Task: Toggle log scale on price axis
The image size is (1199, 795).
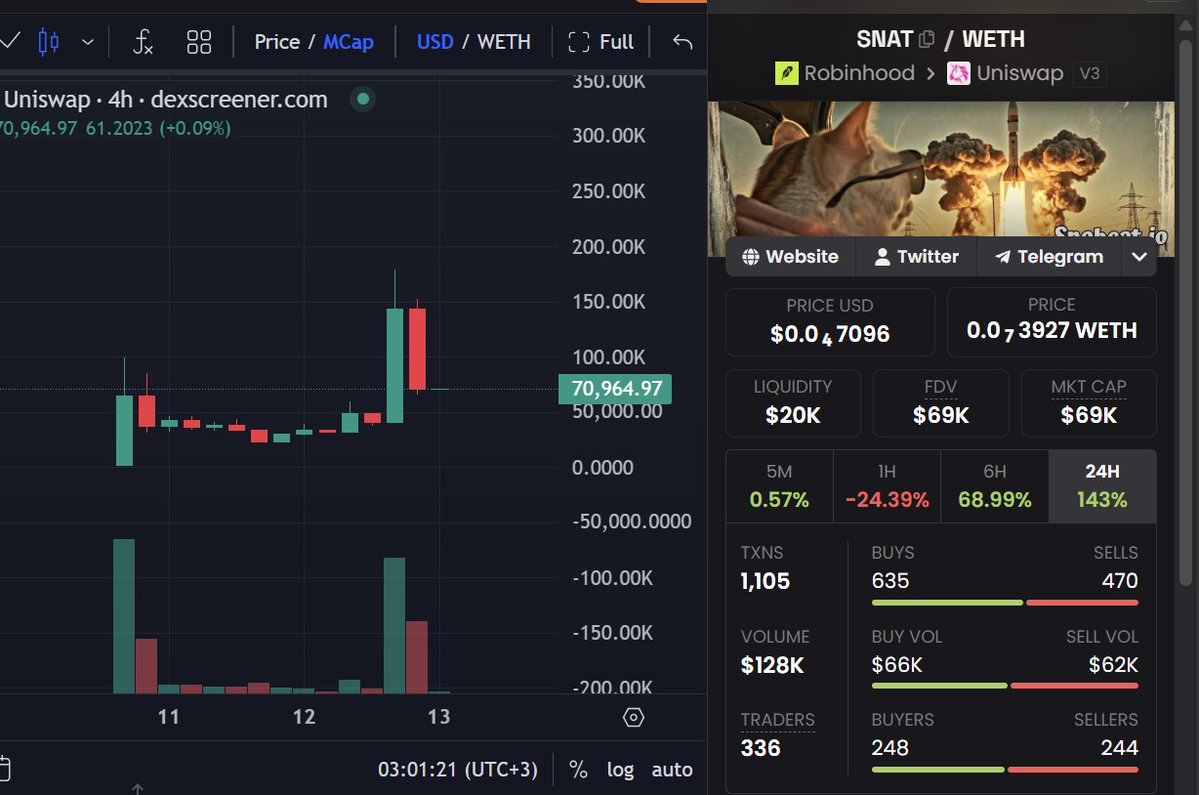Action: click(x=620, y=770)
